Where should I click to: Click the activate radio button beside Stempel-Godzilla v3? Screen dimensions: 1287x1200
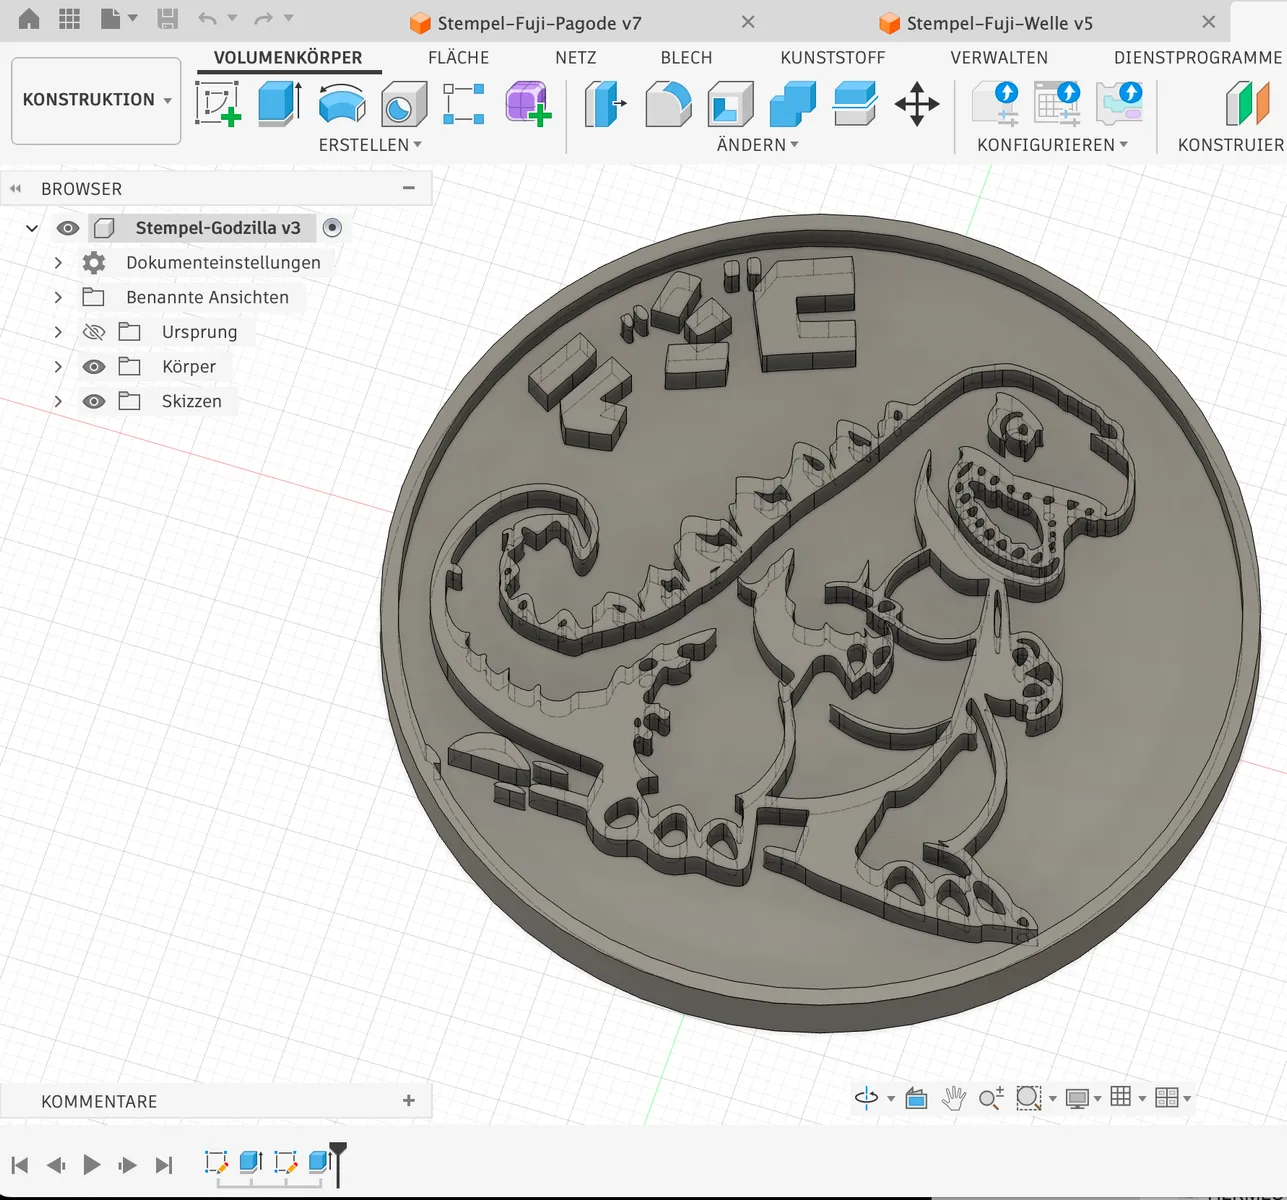pyautogui.click(x=333, y=228)
